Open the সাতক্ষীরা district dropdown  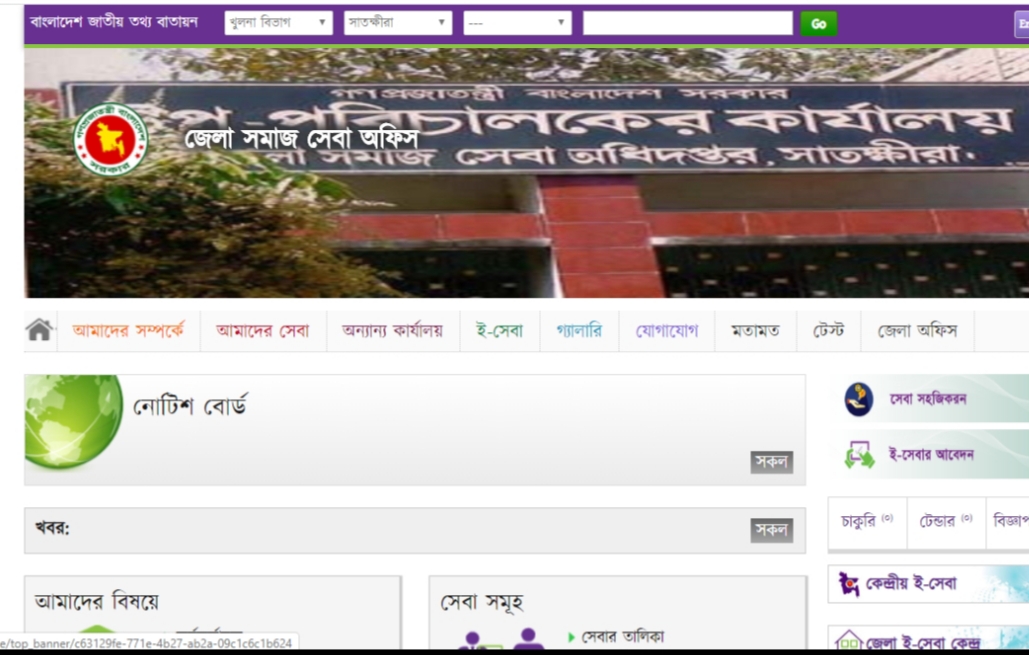[x=397, y=23]
